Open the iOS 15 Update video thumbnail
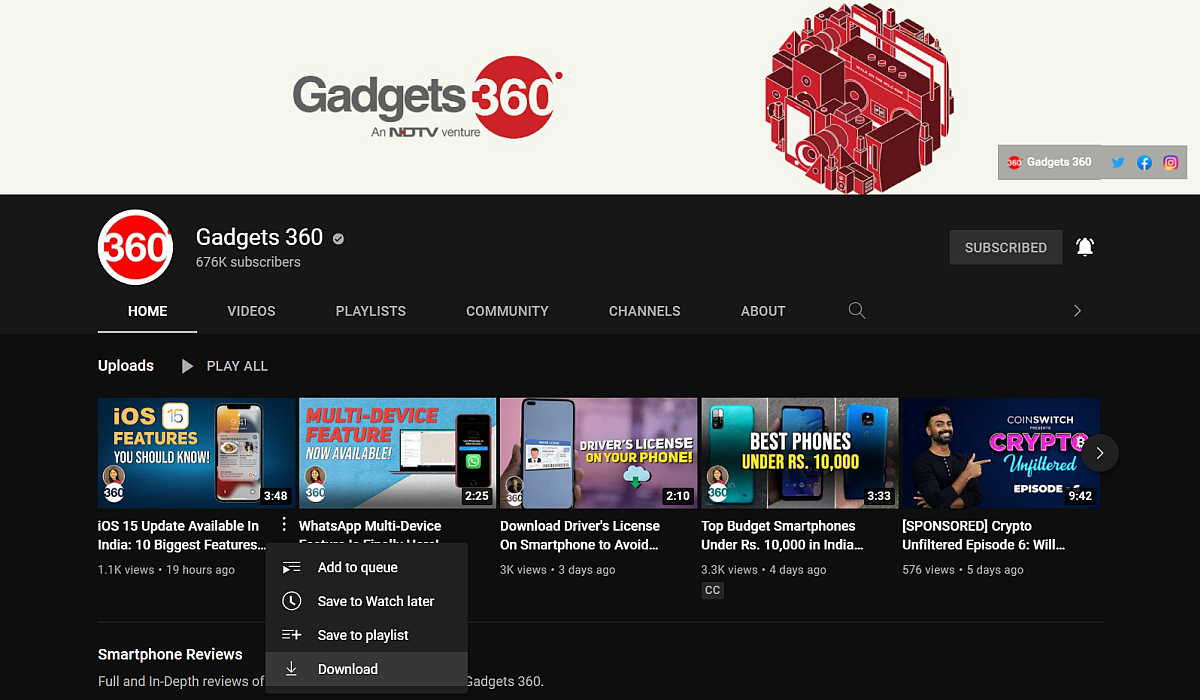The image size is (1200, 700). point(196,452)
